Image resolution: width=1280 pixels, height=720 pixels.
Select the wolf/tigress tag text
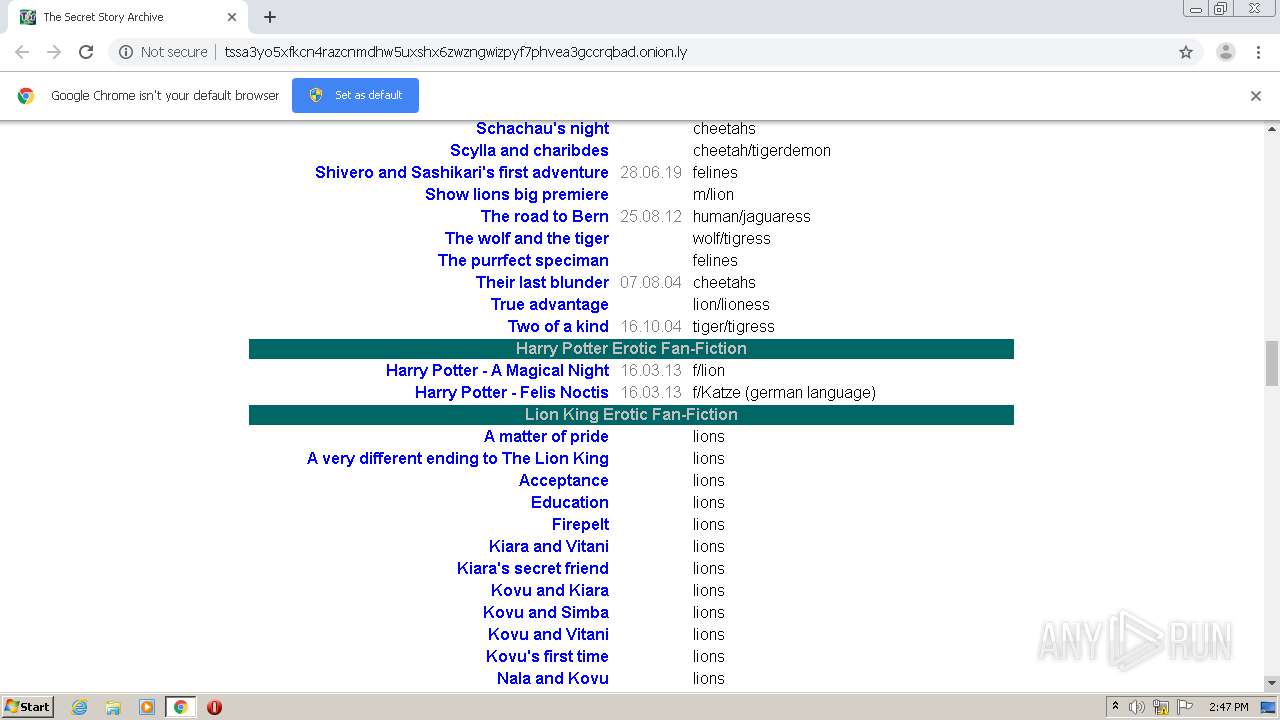click(732, 238)
